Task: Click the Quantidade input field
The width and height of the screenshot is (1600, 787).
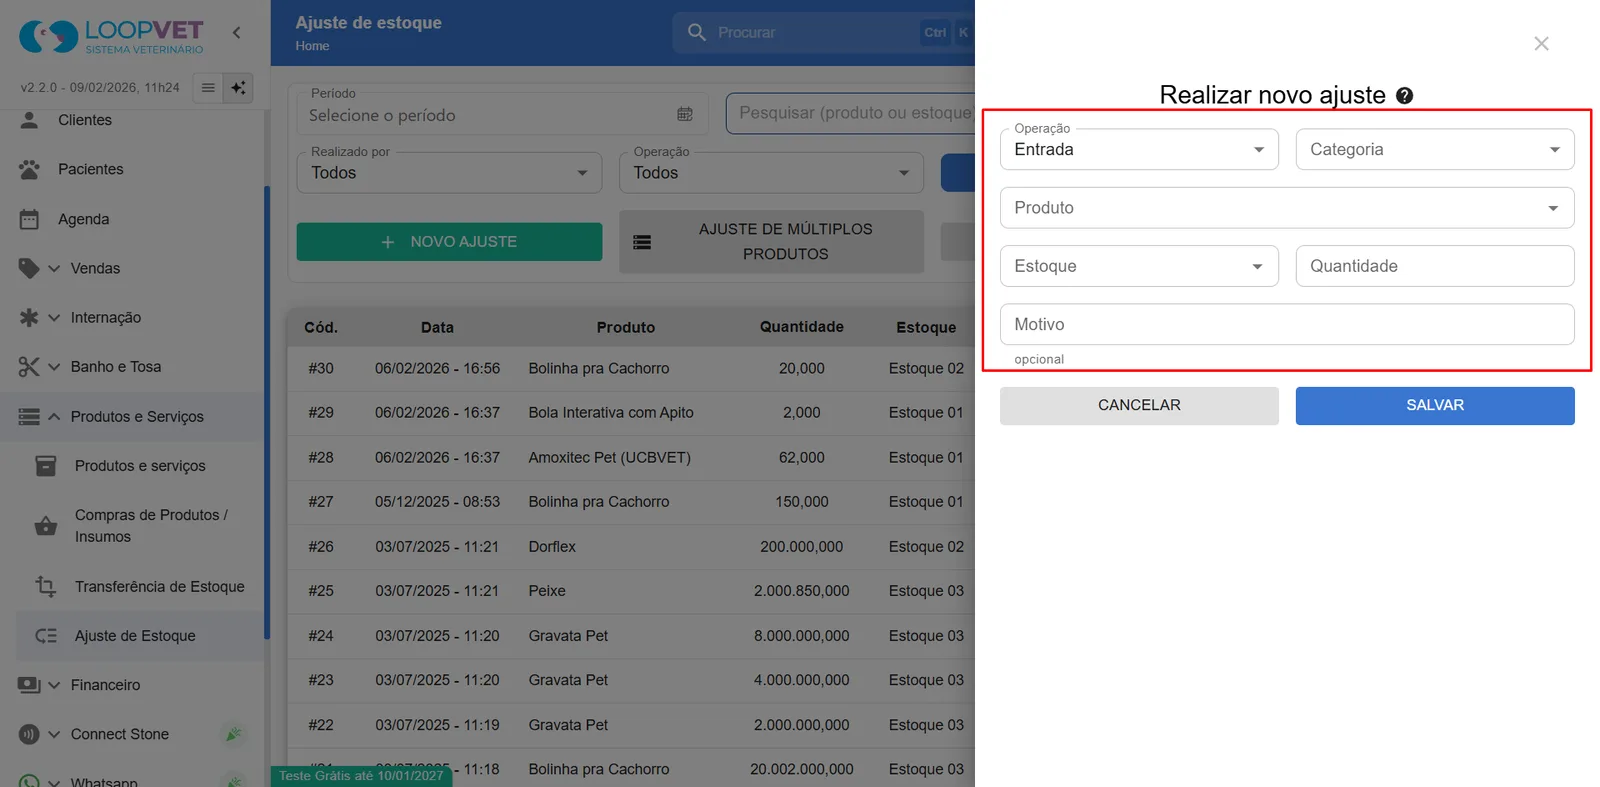Action: (x=1435, y=266)
